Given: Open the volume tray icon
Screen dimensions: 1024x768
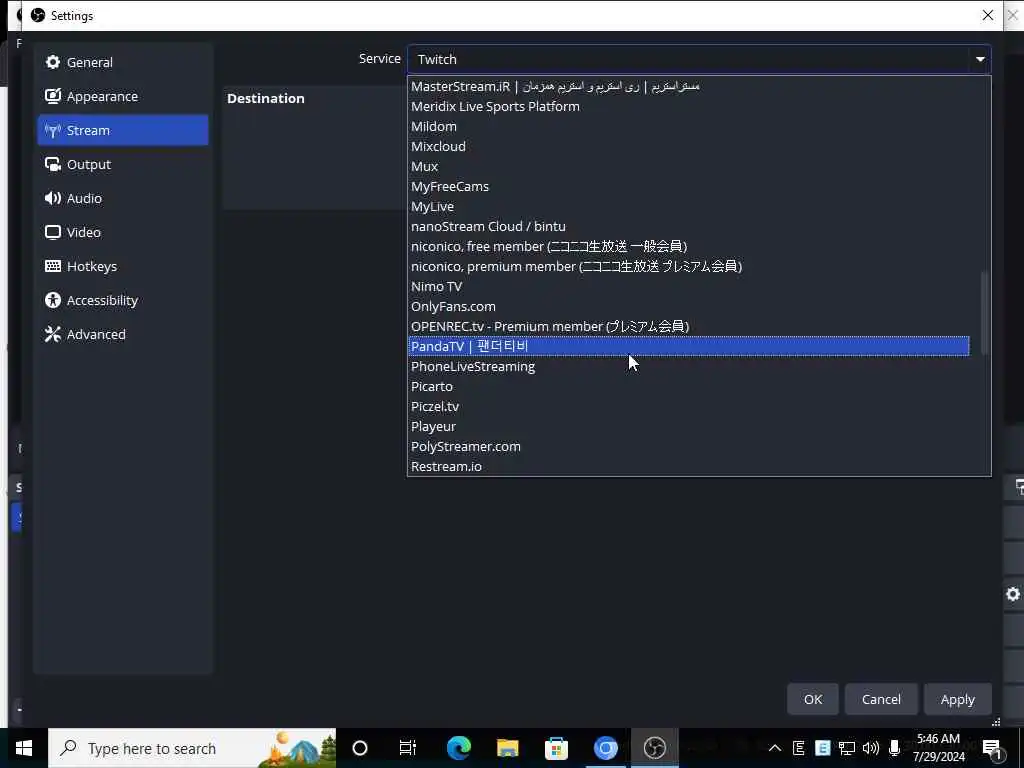Looking at the screenshot, I should click(x=871, y=748).
